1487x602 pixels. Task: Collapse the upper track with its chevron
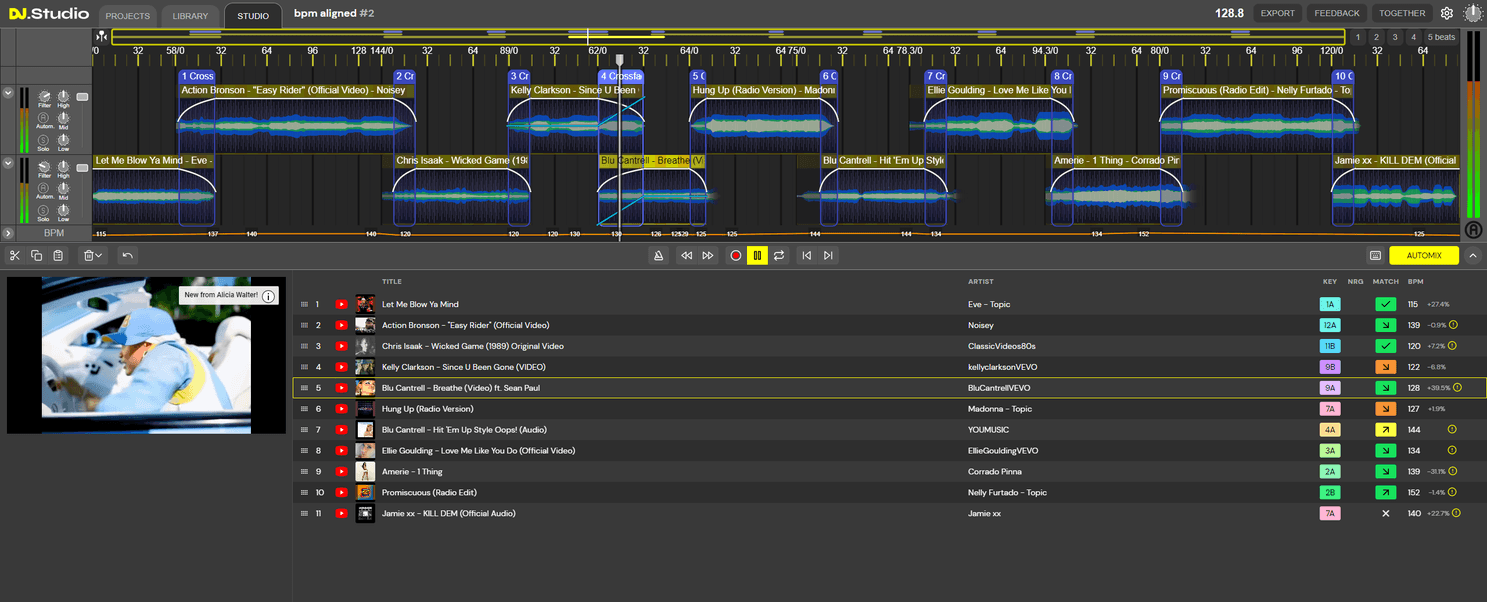point(8,93)
